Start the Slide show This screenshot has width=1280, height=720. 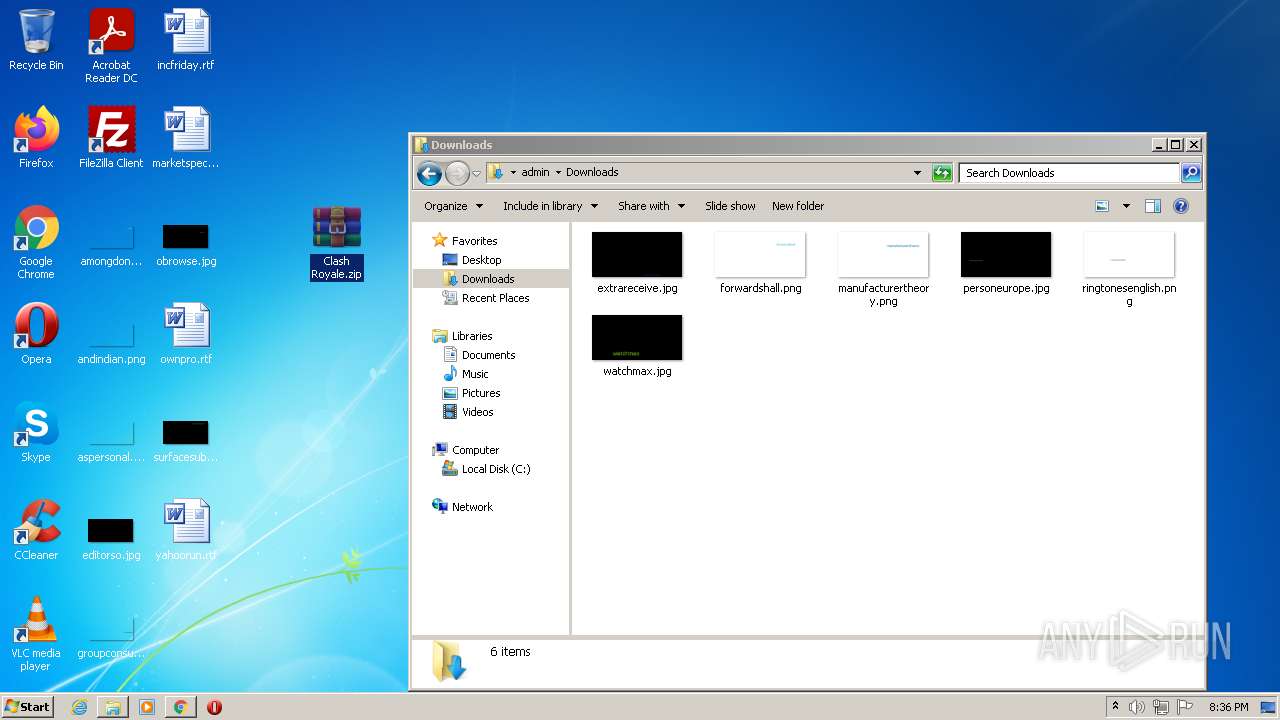point(730,206)
